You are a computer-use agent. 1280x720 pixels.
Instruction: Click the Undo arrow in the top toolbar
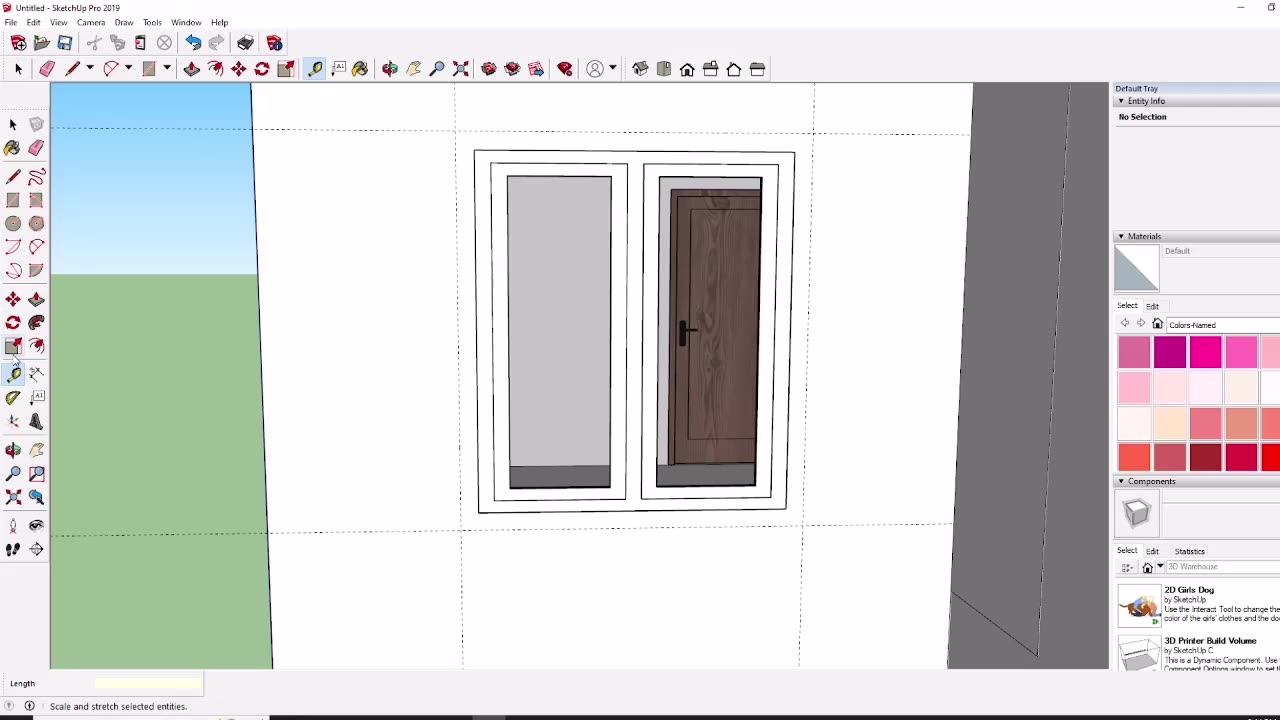coord(193,43)
